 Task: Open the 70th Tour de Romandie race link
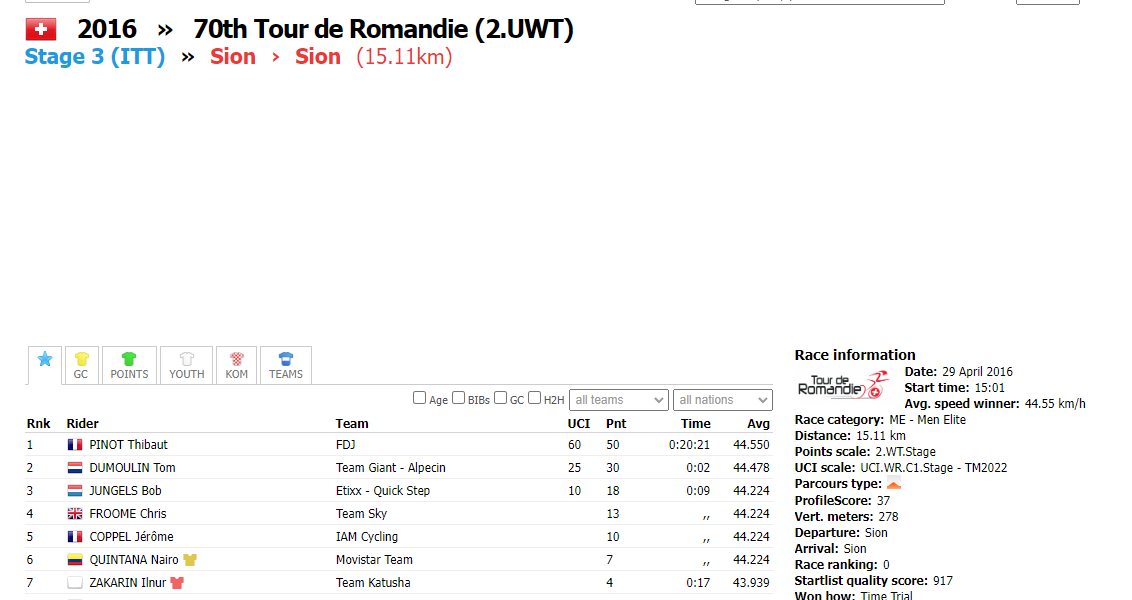pyautogui.click(x=383, y=30)
